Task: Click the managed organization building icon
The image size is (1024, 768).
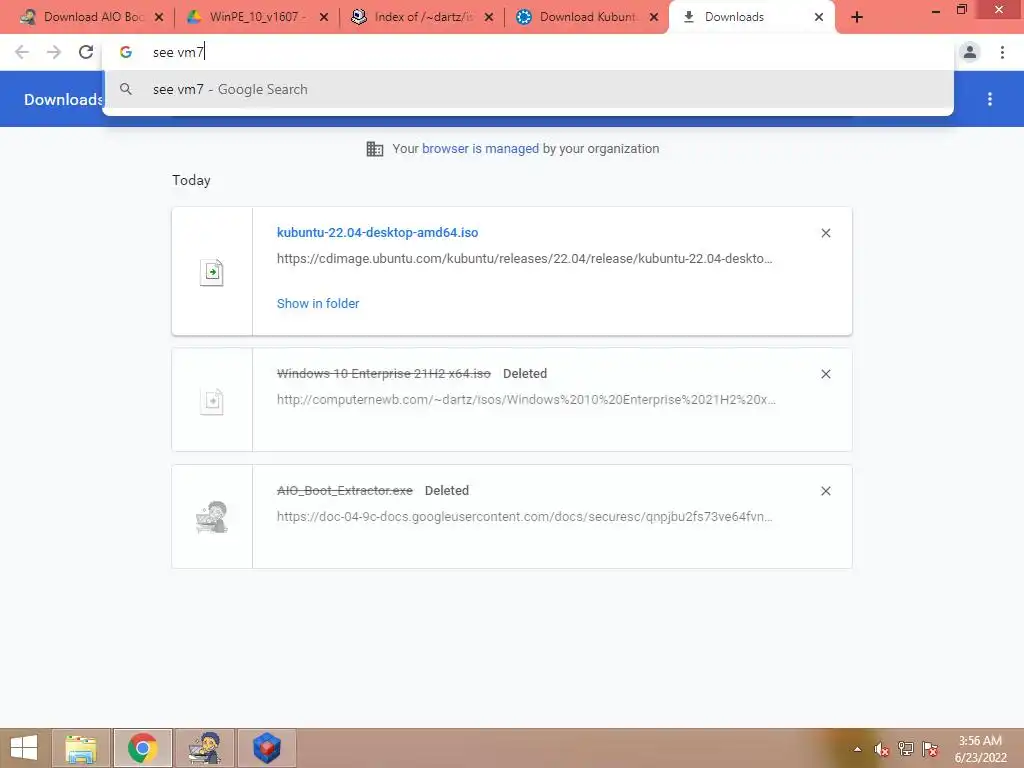Action: tap(374, 149)
